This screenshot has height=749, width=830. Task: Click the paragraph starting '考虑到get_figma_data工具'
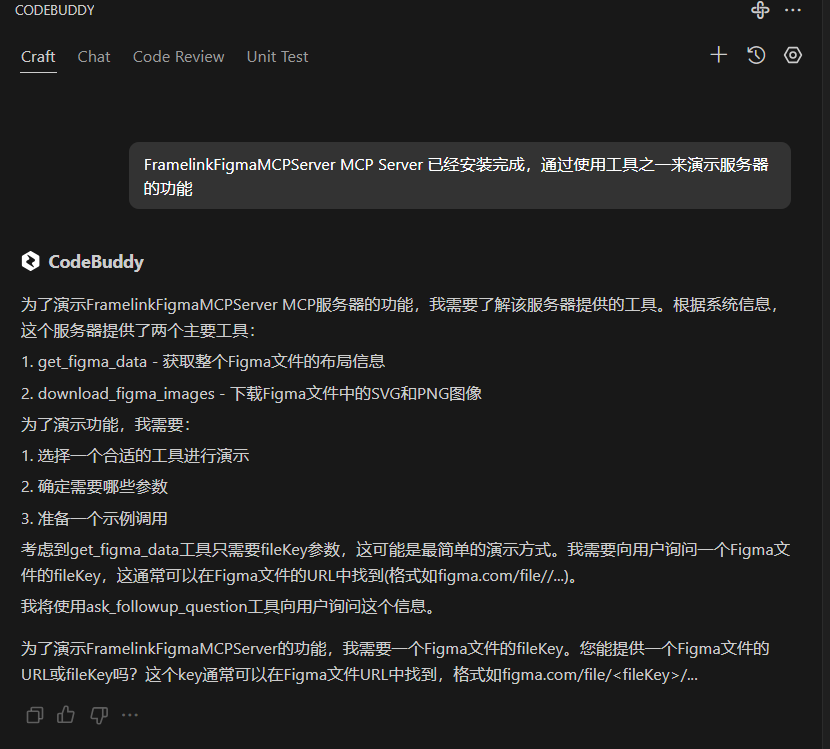point(405,563)
